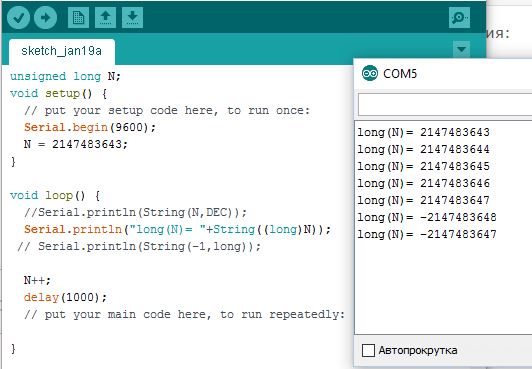This screenshot has height=369, width=532.
Task: Click the 'N = 2147483643;' code line
Action: pyautogui.click(x=76, y=144)
